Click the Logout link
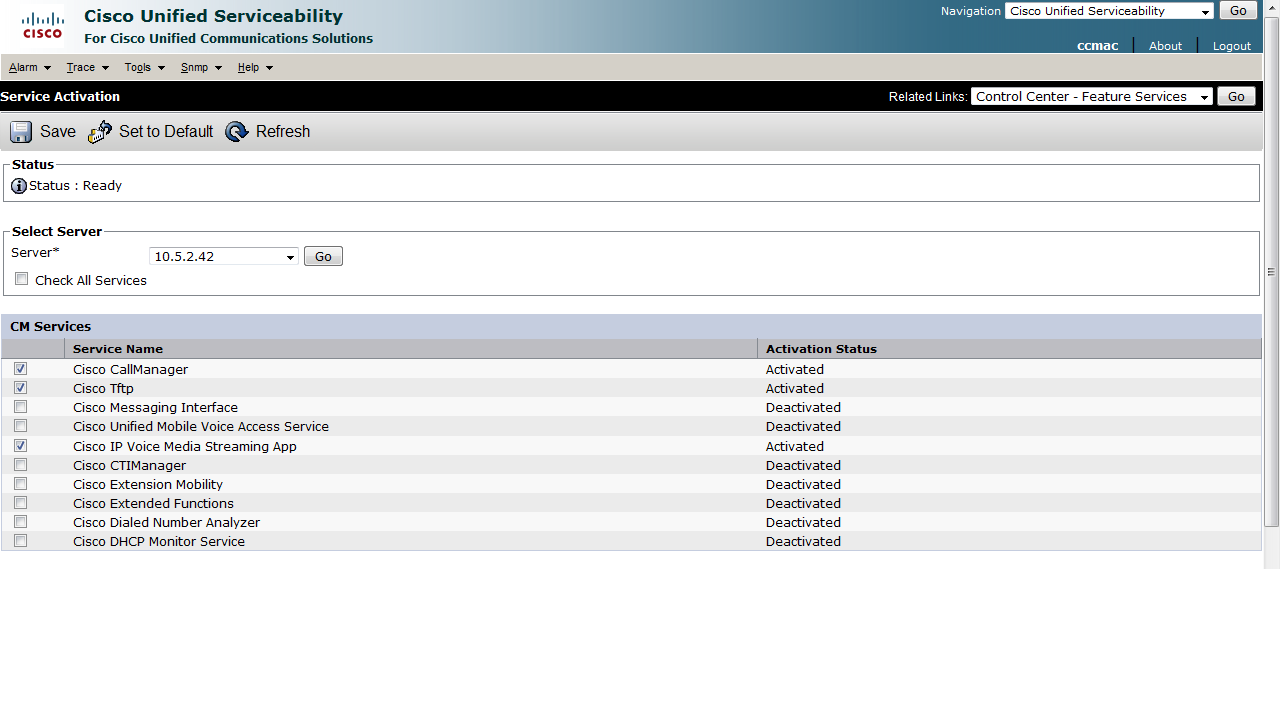Image resolution: width=1280 pixels, height=701 pixels. coord(1231,46)
